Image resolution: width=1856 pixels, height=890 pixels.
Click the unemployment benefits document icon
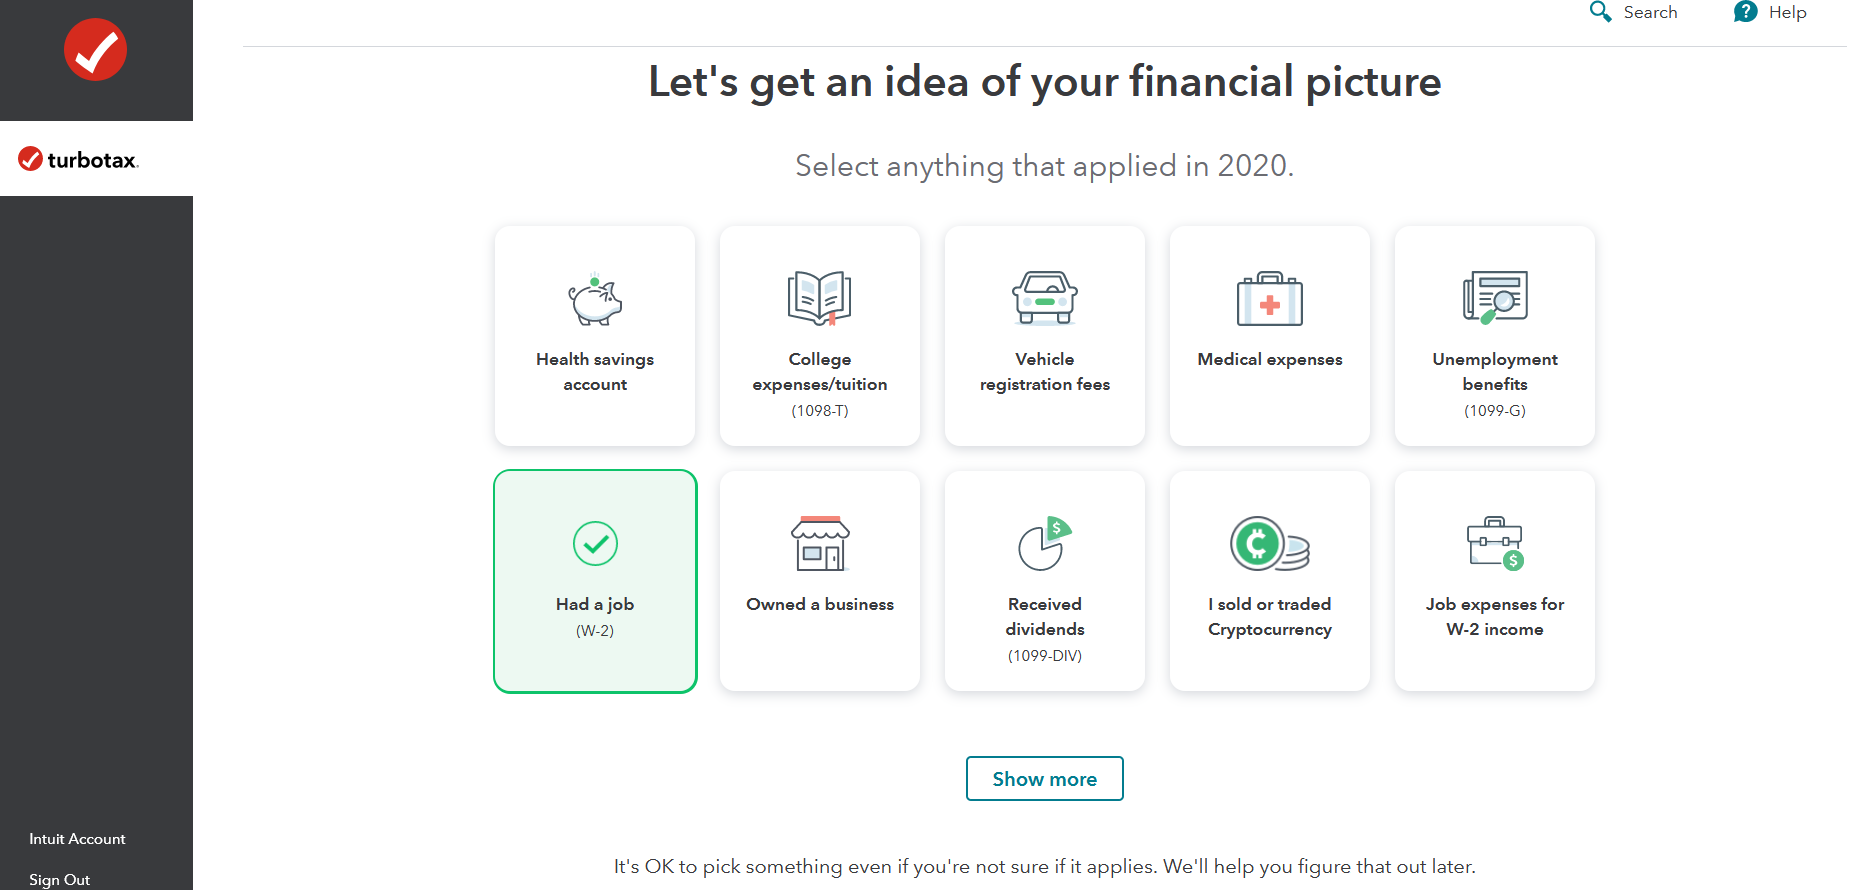pyautogui.click(x=1495, y=297)
